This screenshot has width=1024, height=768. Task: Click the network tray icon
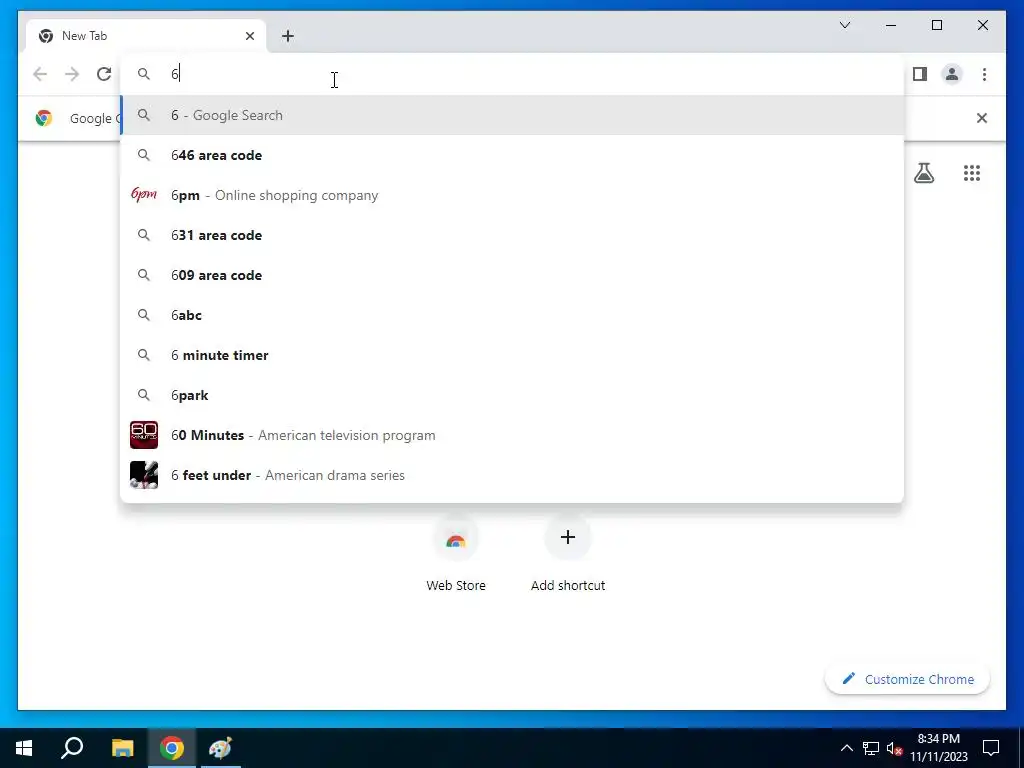[x=871, y=748]
